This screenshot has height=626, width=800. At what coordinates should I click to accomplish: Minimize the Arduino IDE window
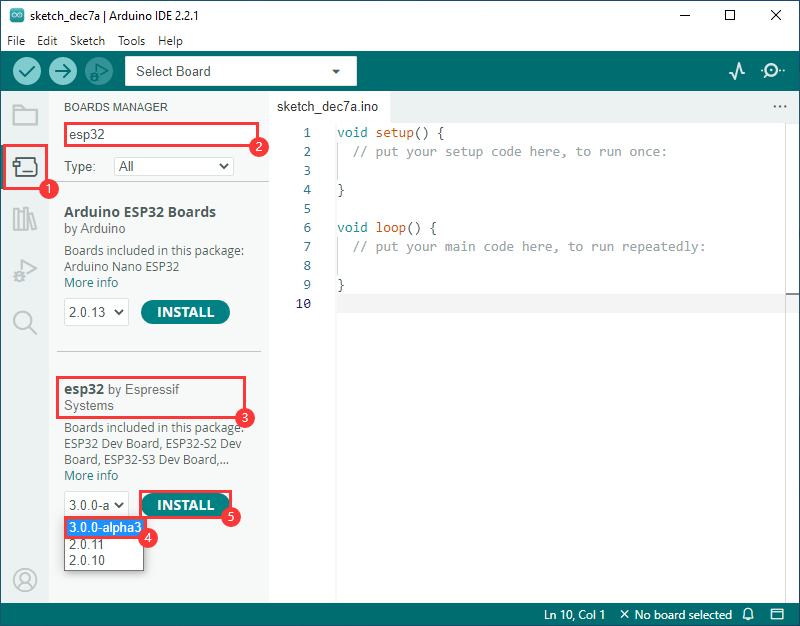coord(685,15)
